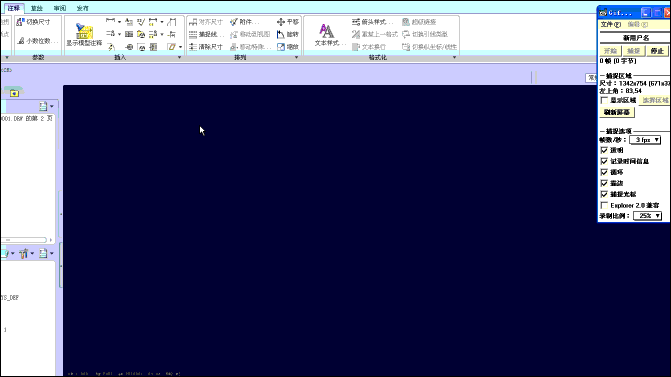
Task: Click the 刷新屏幕 refresh screen button
Action: [617, 113]
